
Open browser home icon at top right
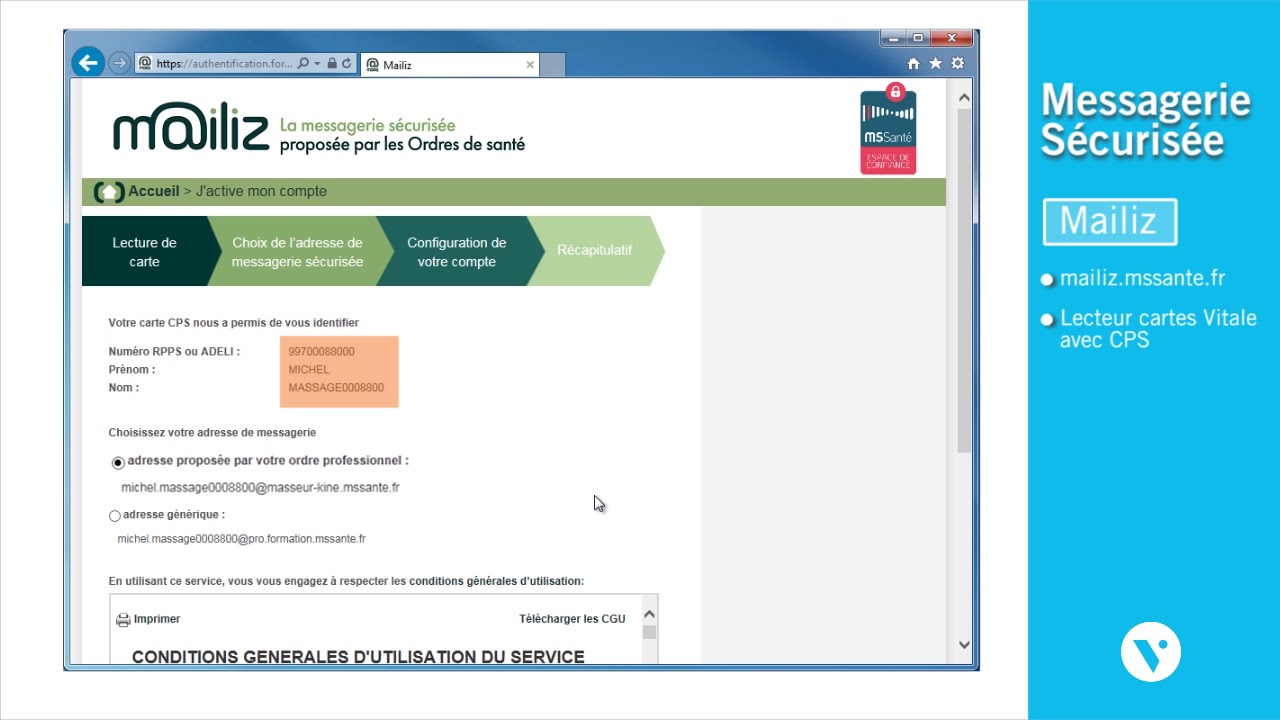pos(913,63)
